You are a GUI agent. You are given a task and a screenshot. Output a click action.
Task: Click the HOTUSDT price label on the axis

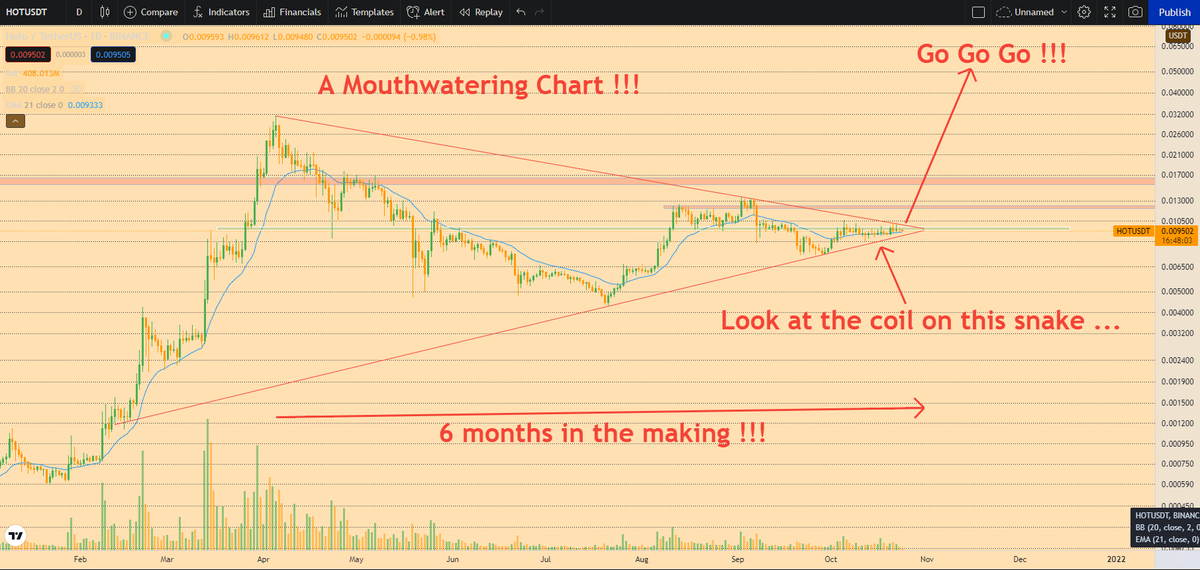point(1134,230)
